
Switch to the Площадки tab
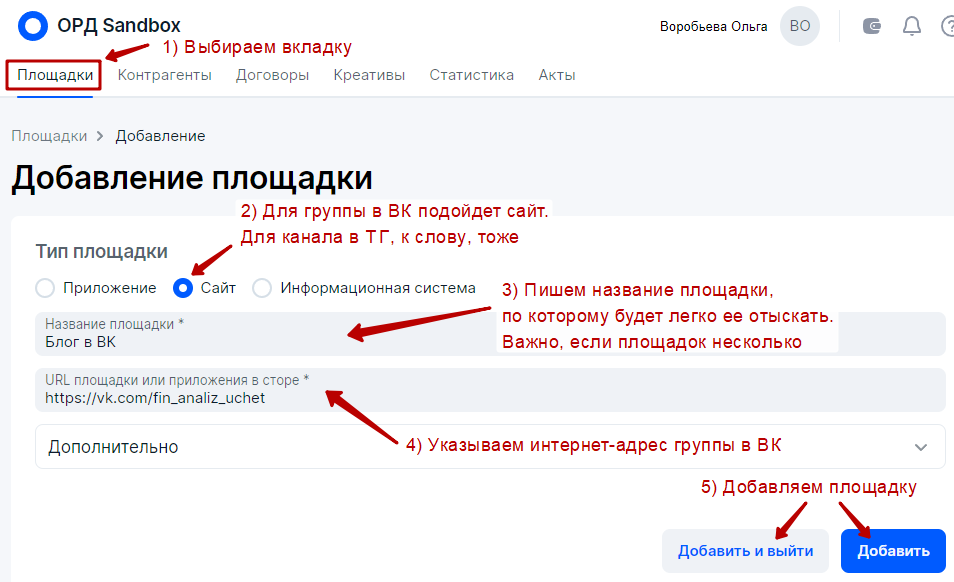pos(55,75)
